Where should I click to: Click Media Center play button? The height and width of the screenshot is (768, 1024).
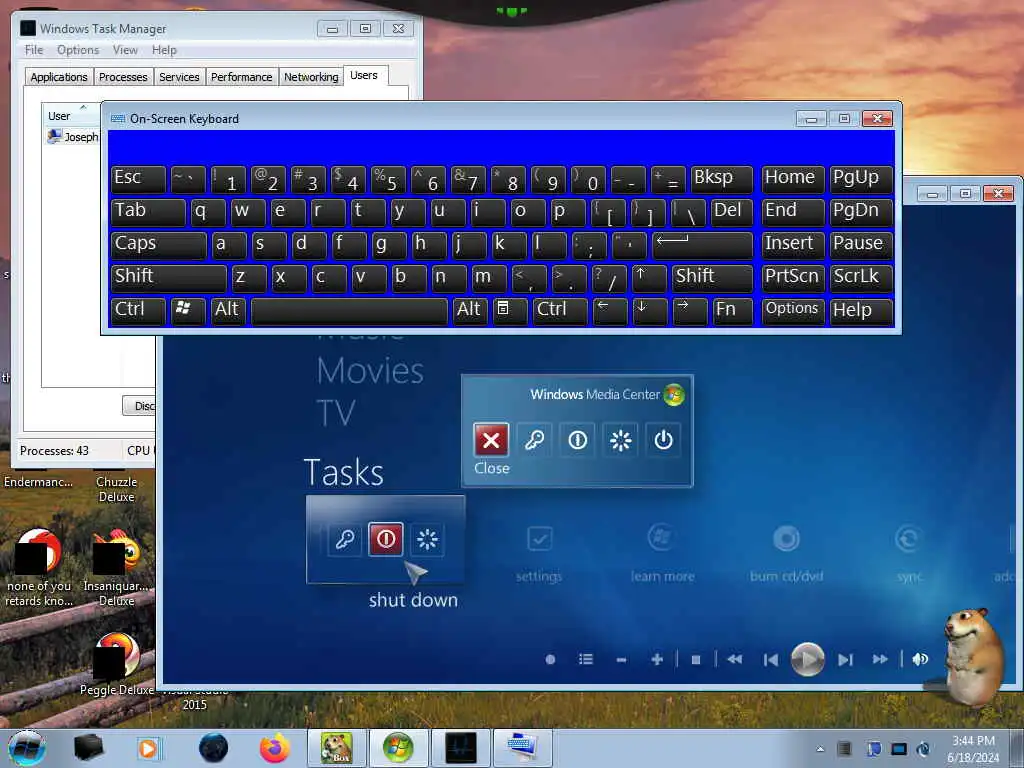click(x=808, y=660)
